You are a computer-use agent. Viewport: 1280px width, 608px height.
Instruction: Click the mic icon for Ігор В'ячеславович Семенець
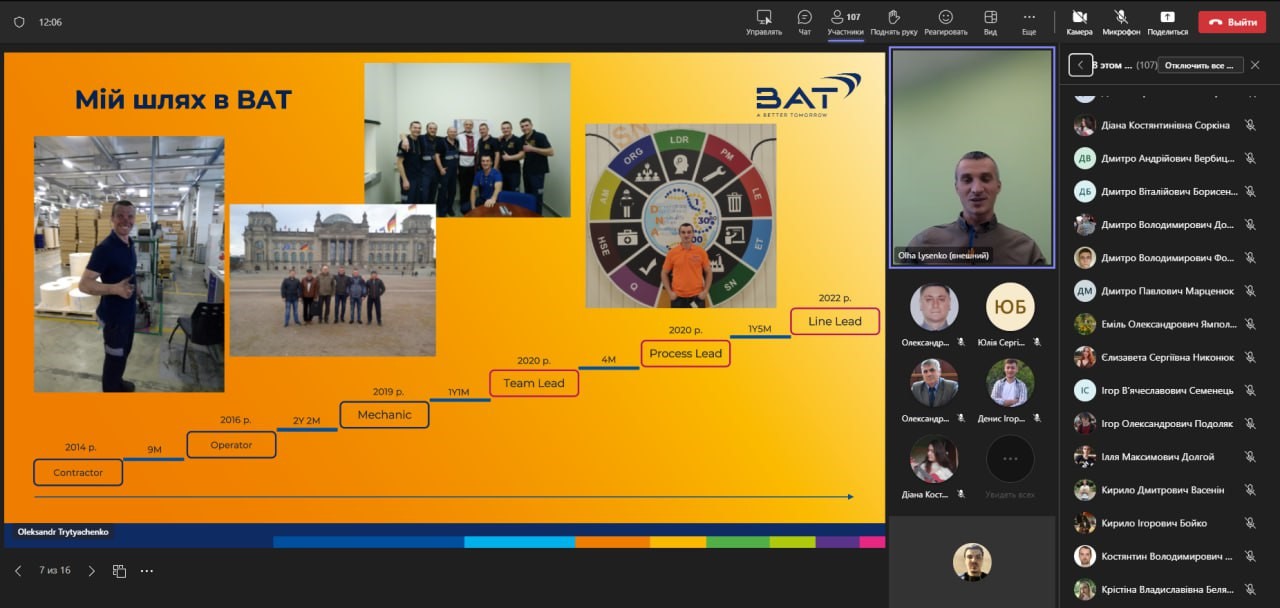[1250, 390]
